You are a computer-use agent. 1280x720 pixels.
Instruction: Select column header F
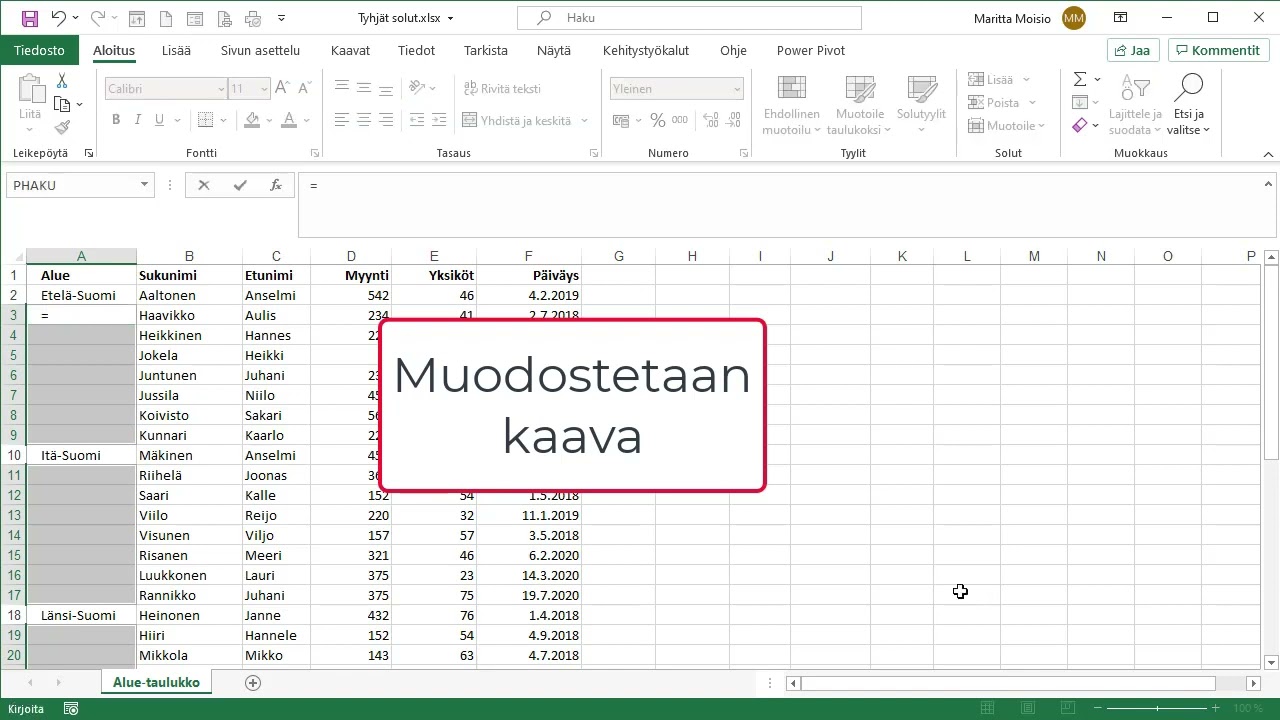pyautogui.click(x=529, y=256)
